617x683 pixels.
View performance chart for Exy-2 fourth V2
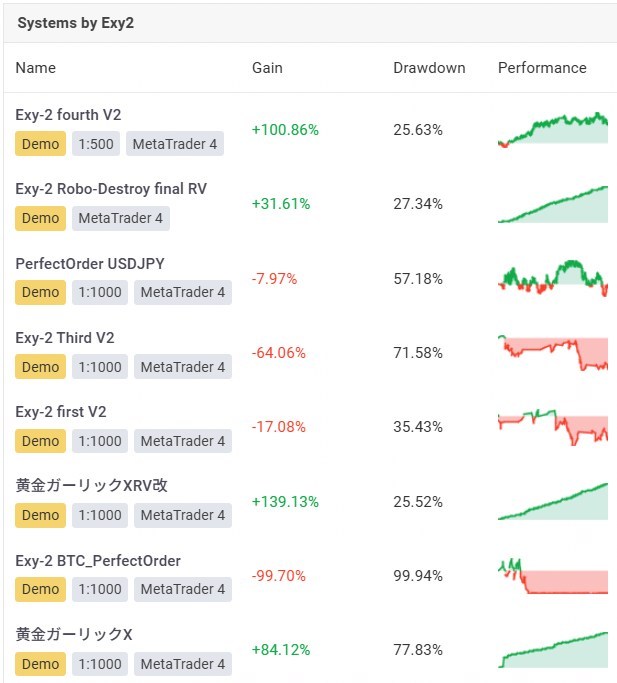click(552, 130)
